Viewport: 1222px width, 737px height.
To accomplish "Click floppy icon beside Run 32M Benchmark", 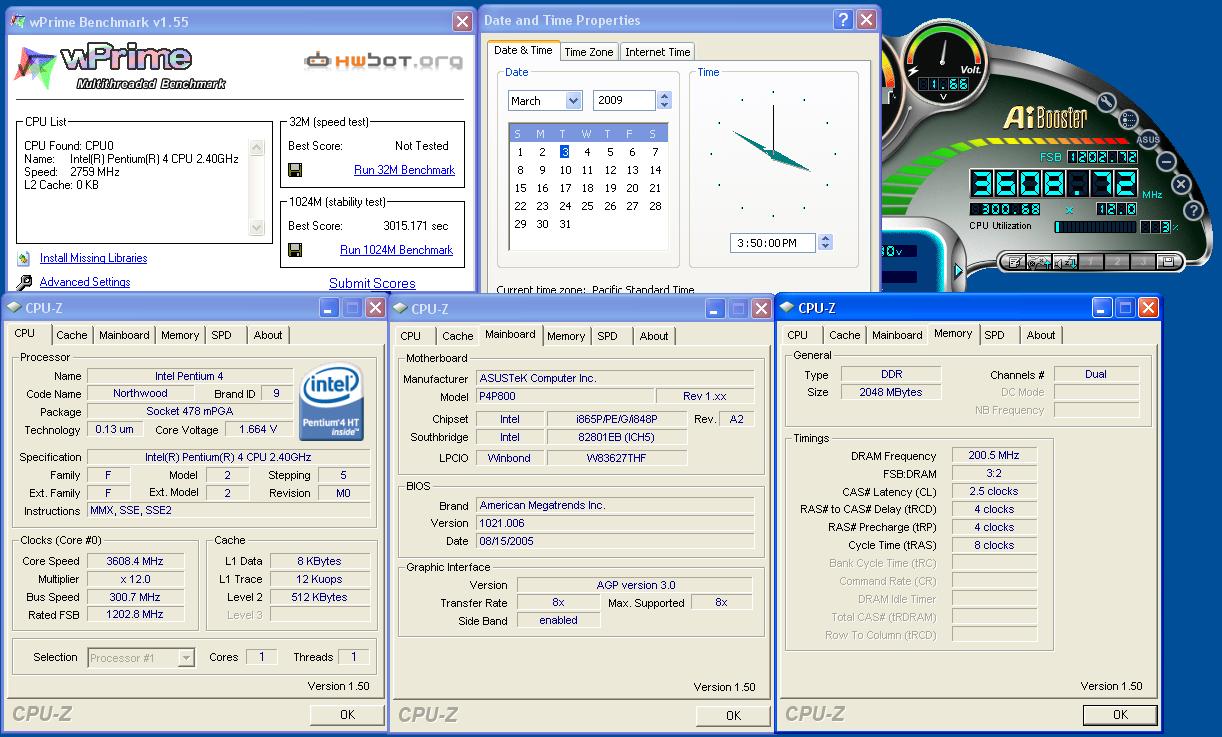I will (295, 170).
